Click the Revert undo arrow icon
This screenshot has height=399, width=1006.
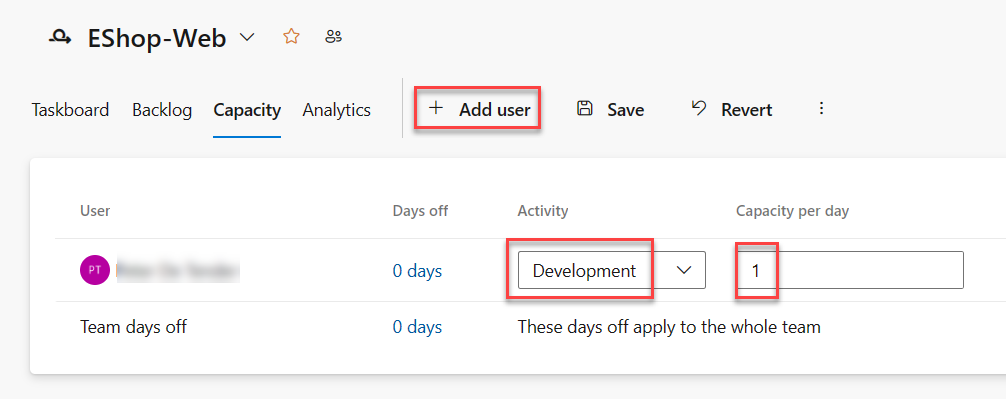coord(699,108)
